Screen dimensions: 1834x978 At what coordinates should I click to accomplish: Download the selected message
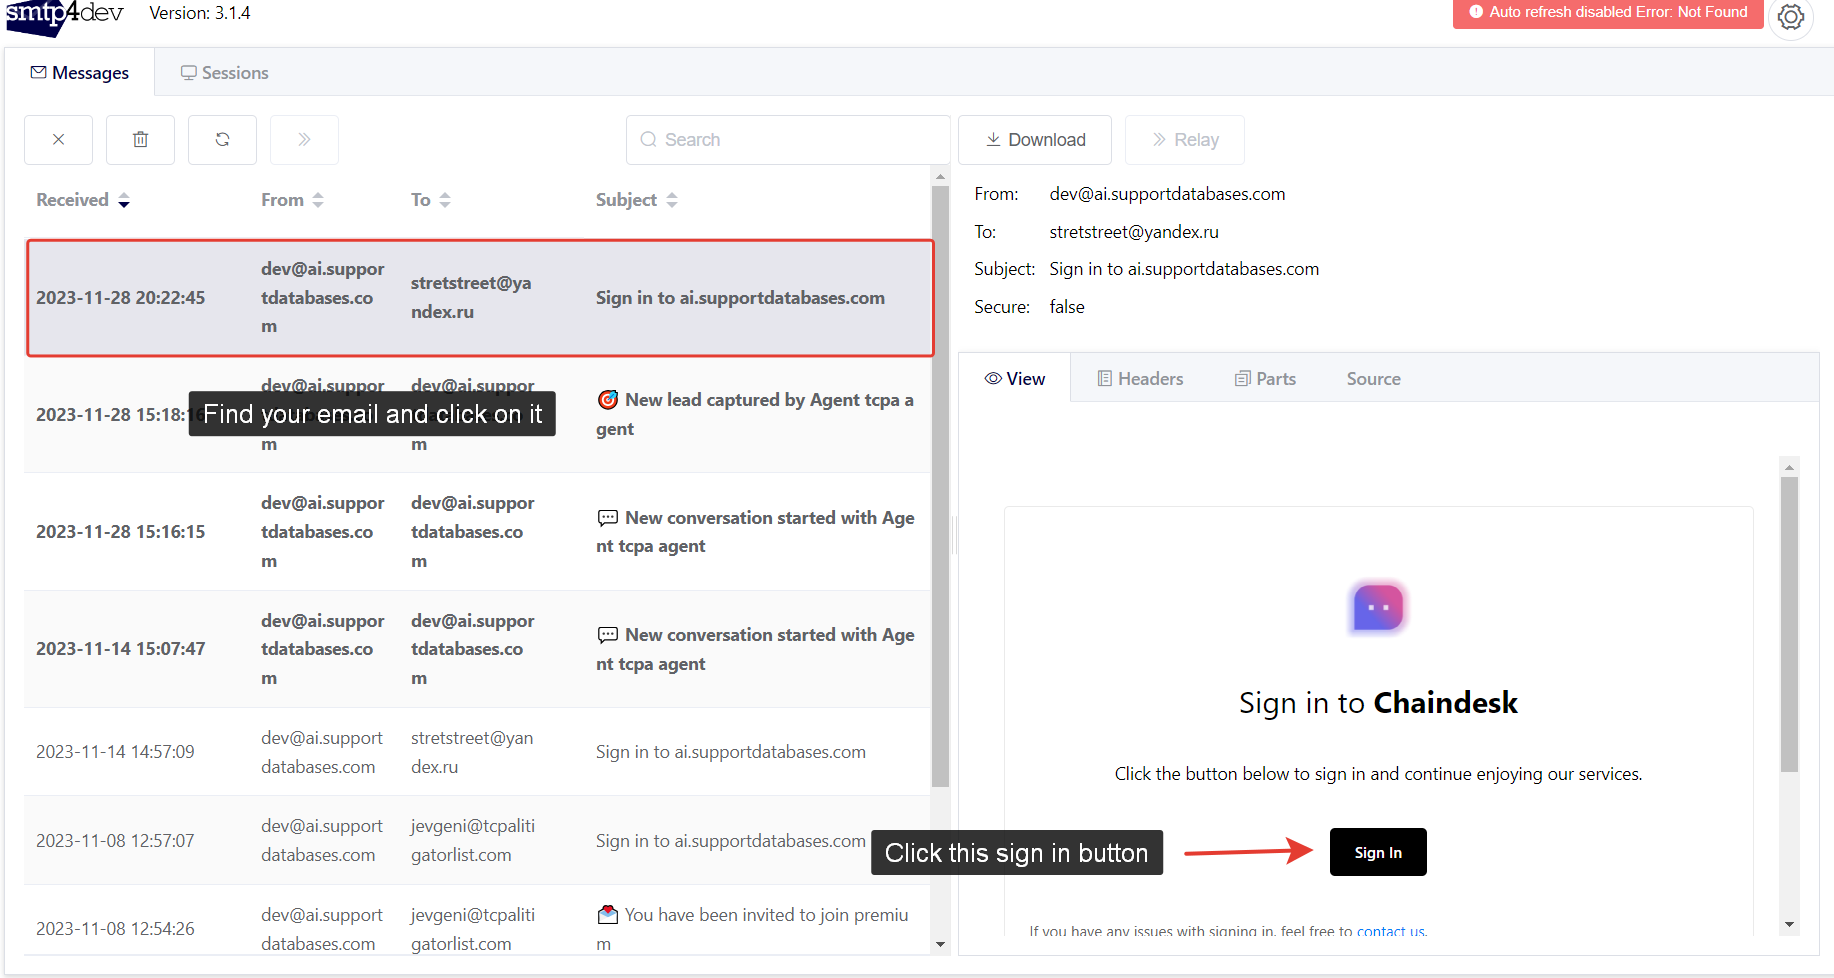pyautogui.click(x=1035, y=140)
